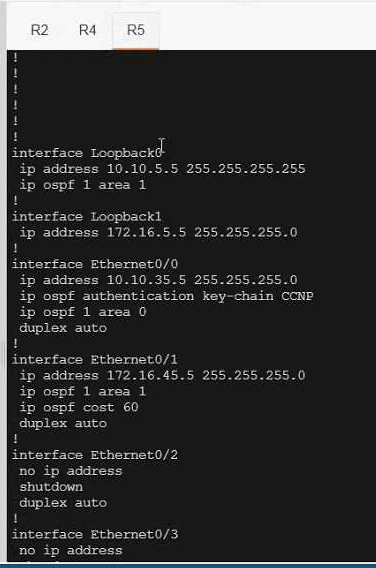Click the interface Ethernet0/1 line
The image size is (376, 568).
coord(95,360)
